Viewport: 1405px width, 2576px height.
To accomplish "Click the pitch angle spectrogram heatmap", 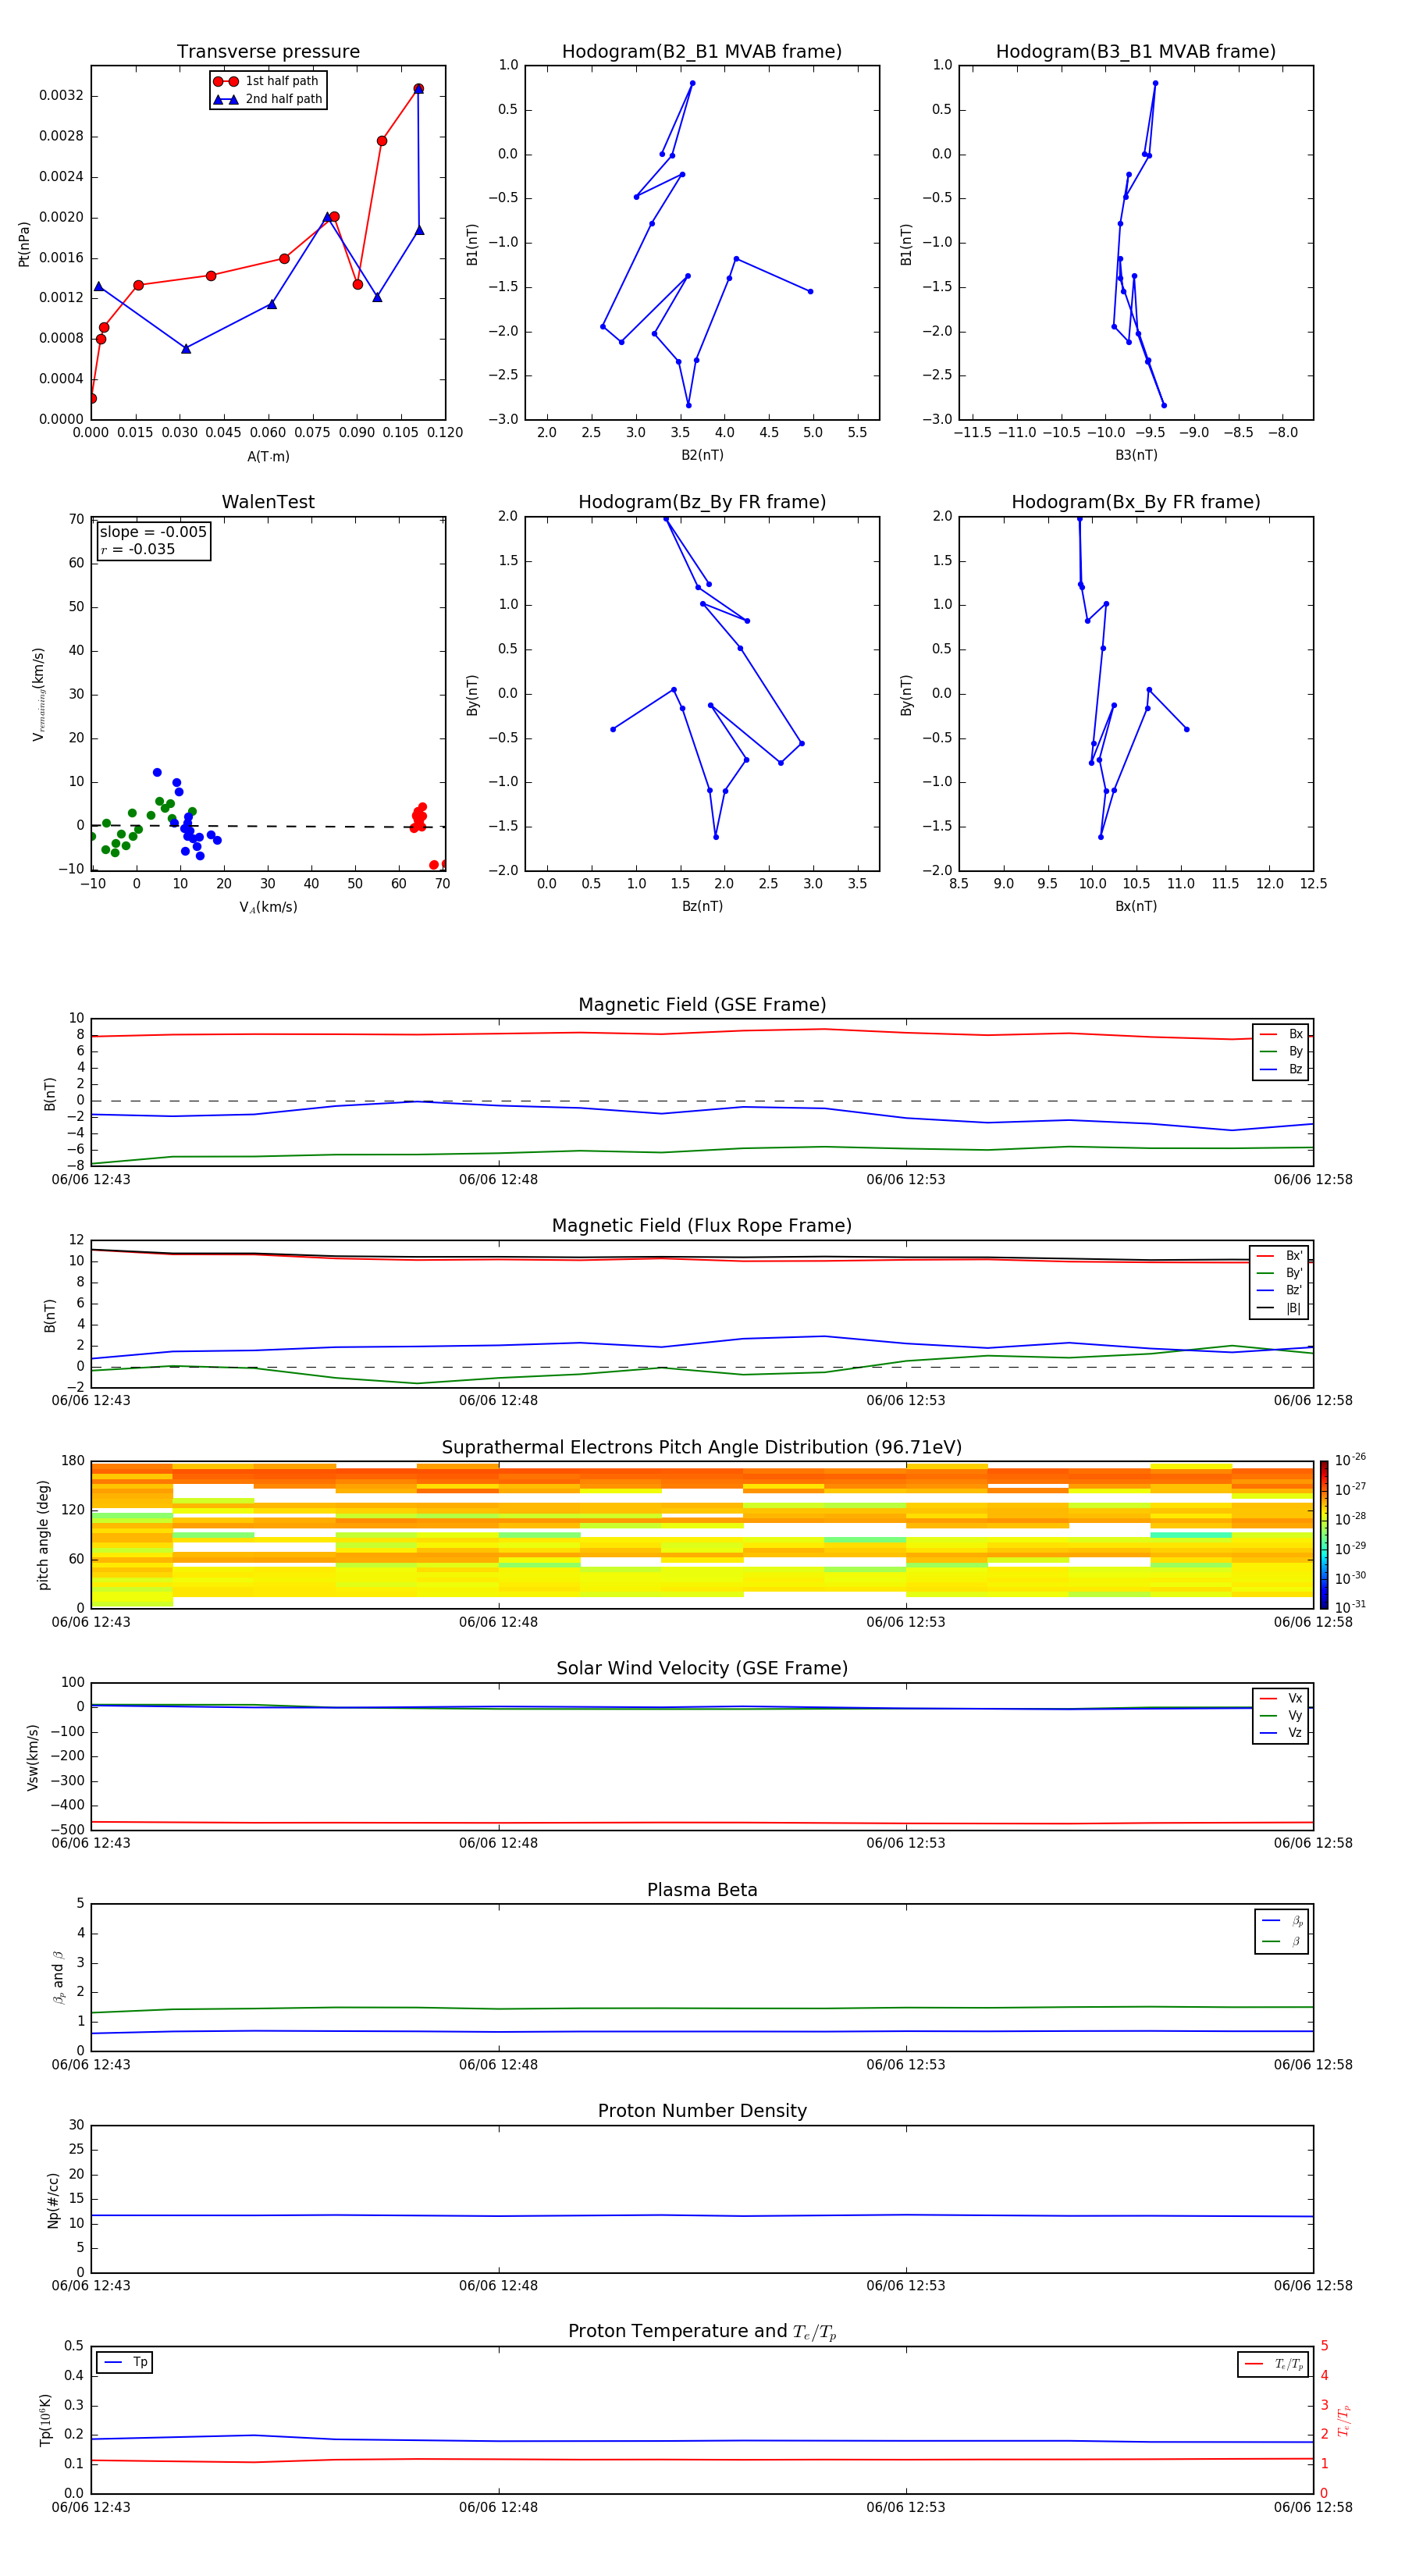I will 702,1535.
